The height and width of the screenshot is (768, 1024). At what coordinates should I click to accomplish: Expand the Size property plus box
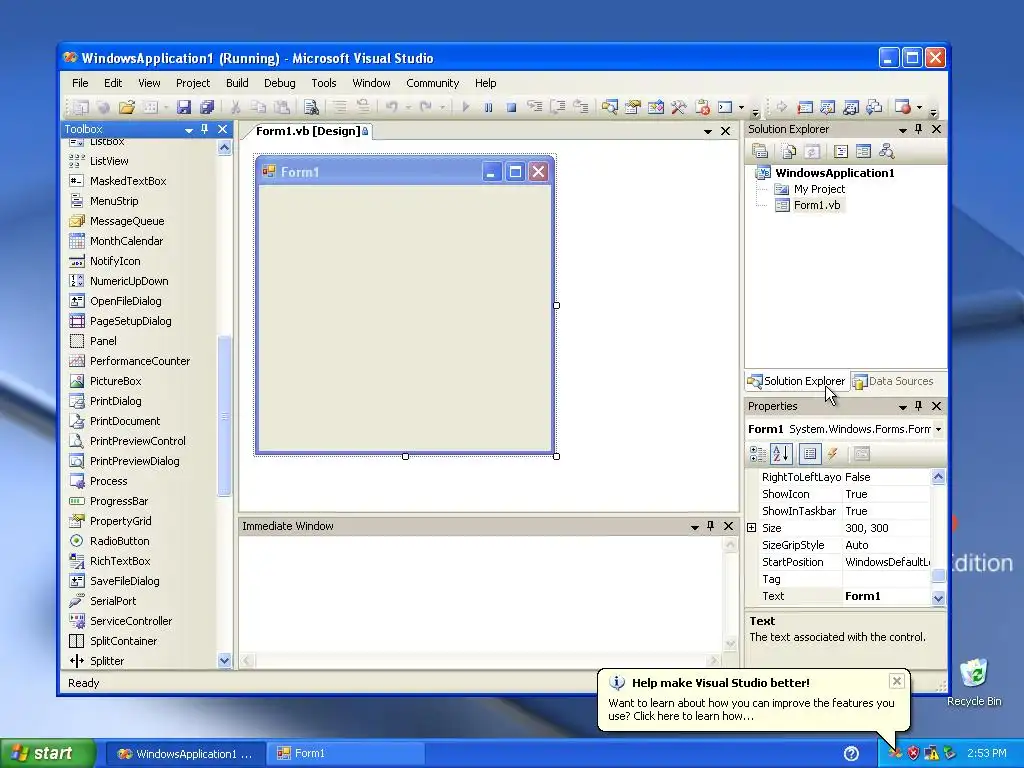[x=752, y=528]
